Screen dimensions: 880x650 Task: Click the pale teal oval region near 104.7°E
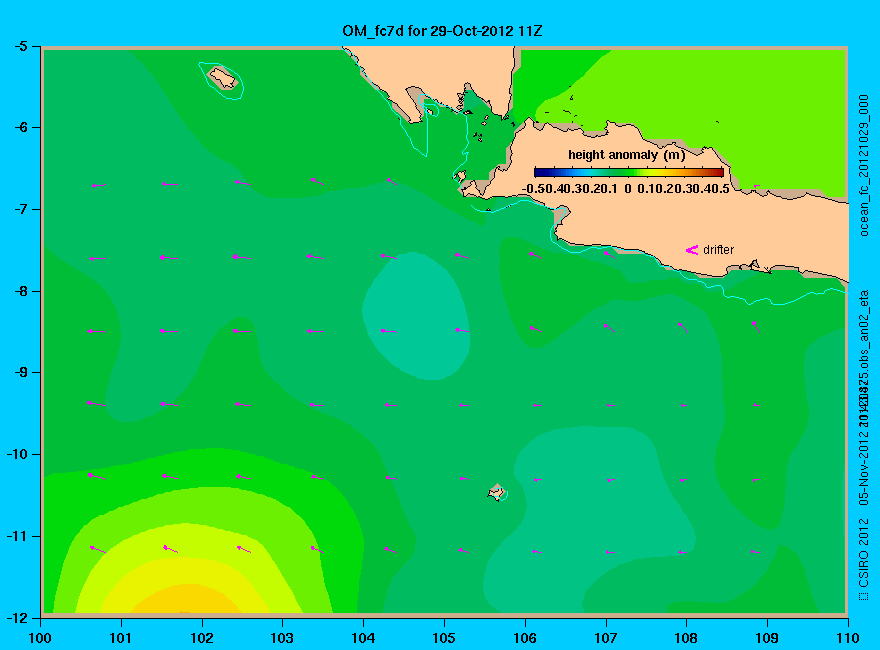(x=416, y=315)
